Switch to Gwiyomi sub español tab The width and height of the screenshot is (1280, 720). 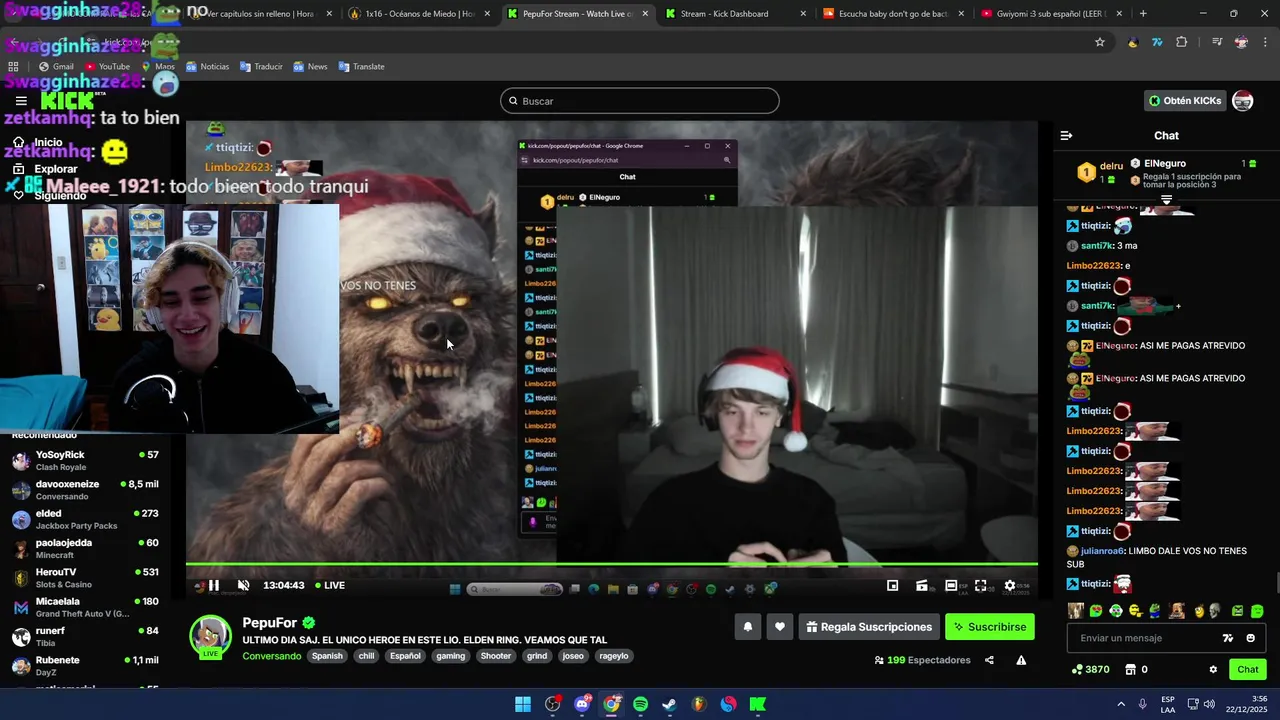[1051, 14]
